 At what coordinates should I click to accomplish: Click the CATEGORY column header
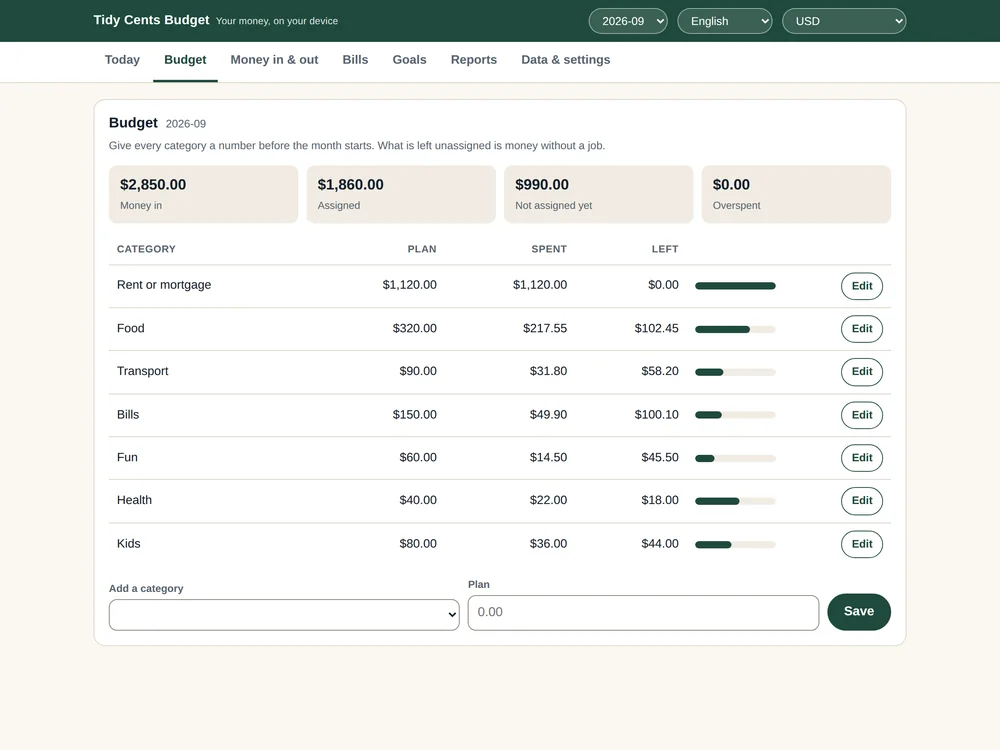[x=146, y=249]
